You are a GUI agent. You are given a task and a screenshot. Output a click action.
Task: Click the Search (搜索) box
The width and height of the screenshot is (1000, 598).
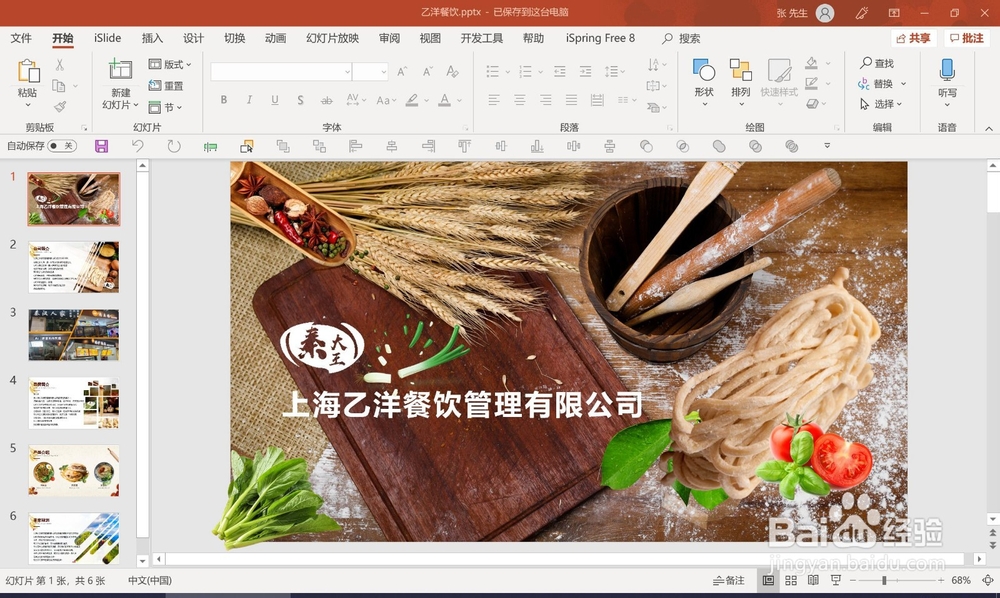[681, 38]
